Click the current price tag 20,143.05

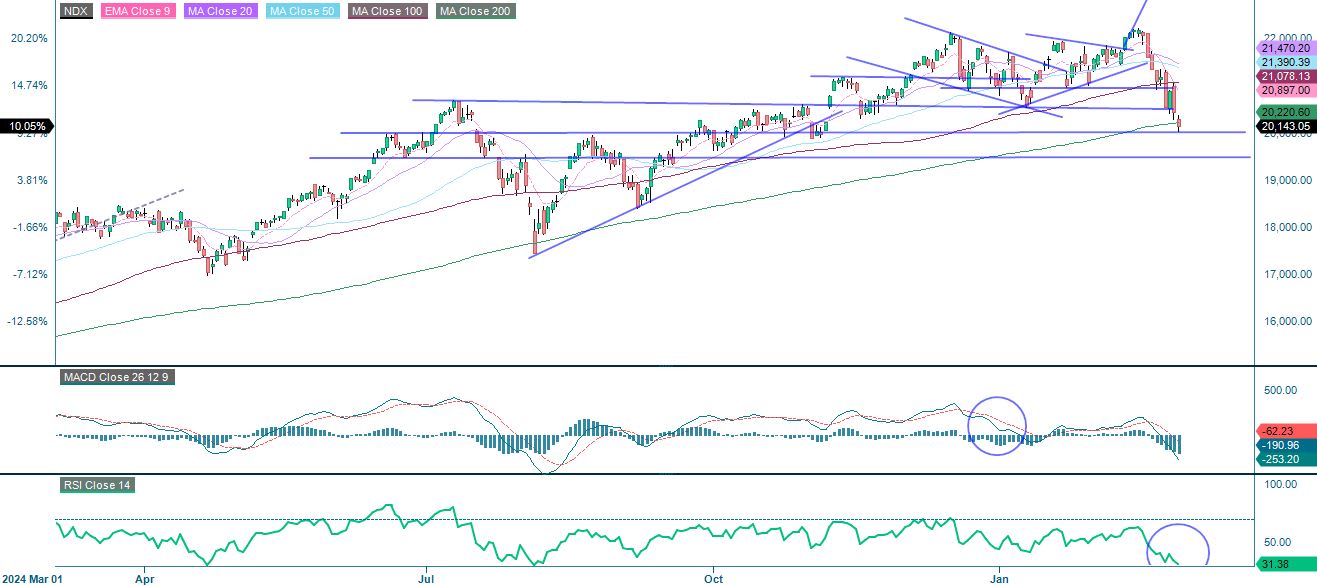pos(1286,126)
